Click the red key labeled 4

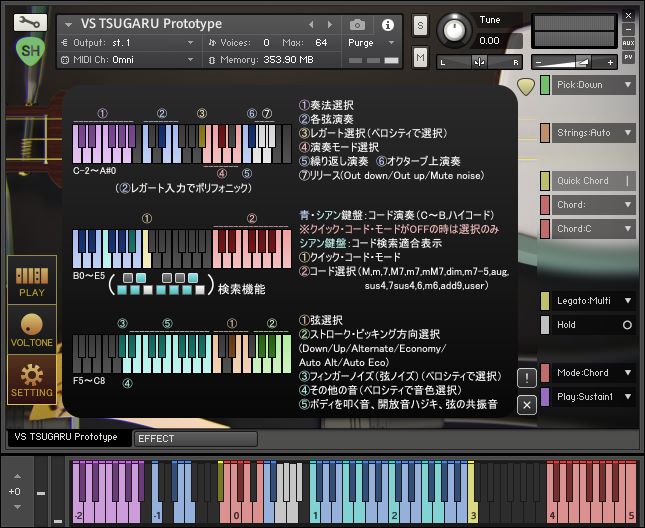[x=552, y=513]
